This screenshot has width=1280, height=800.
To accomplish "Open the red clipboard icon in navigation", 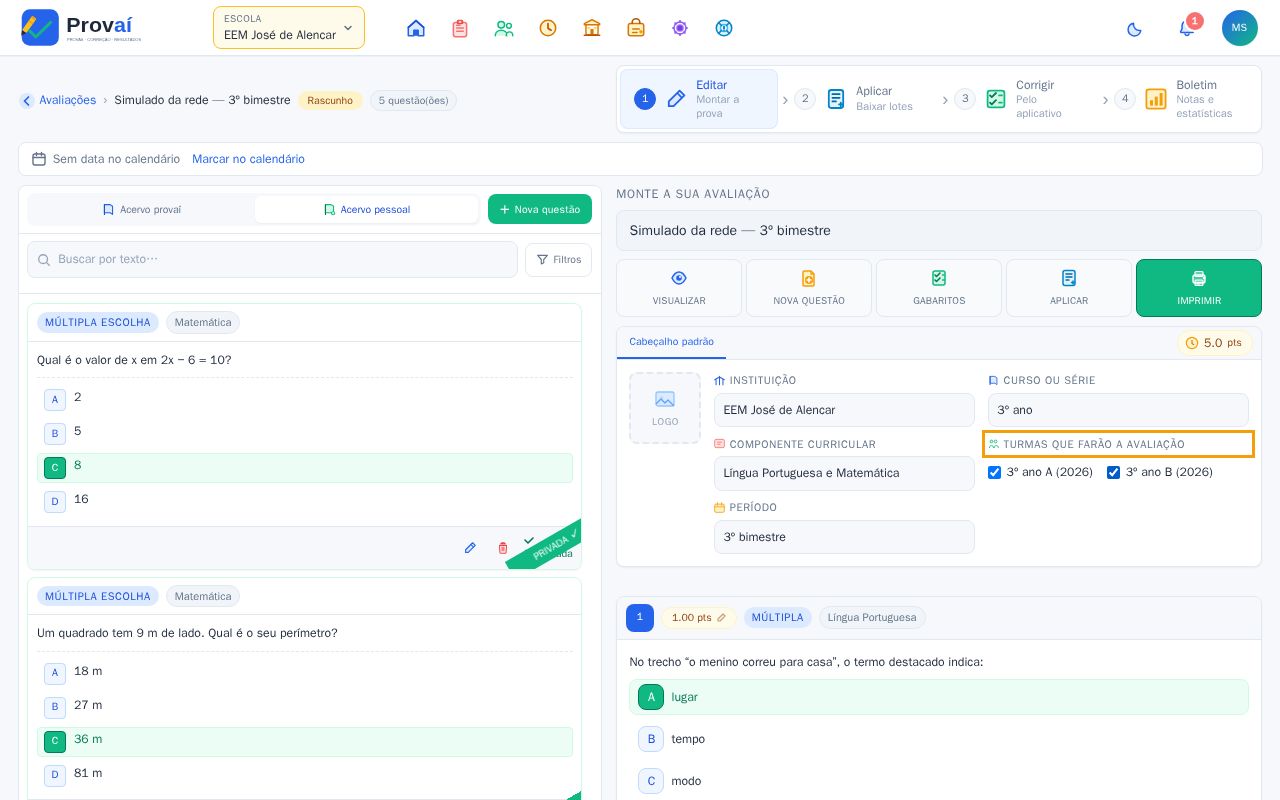I will coord(460,28).
